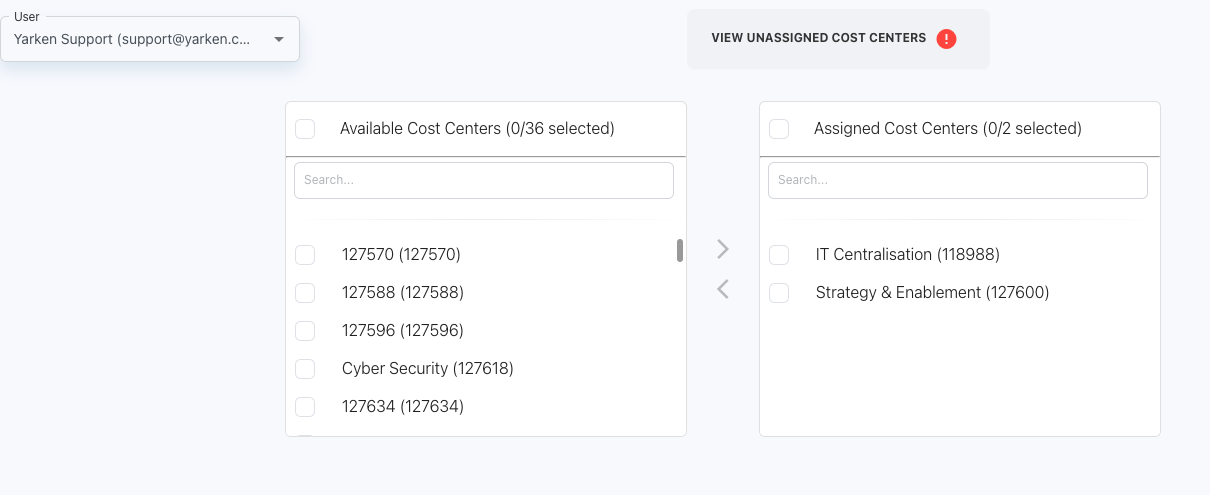
Task: Click the available list scrollbar thumb
Action: pos(680,250)
